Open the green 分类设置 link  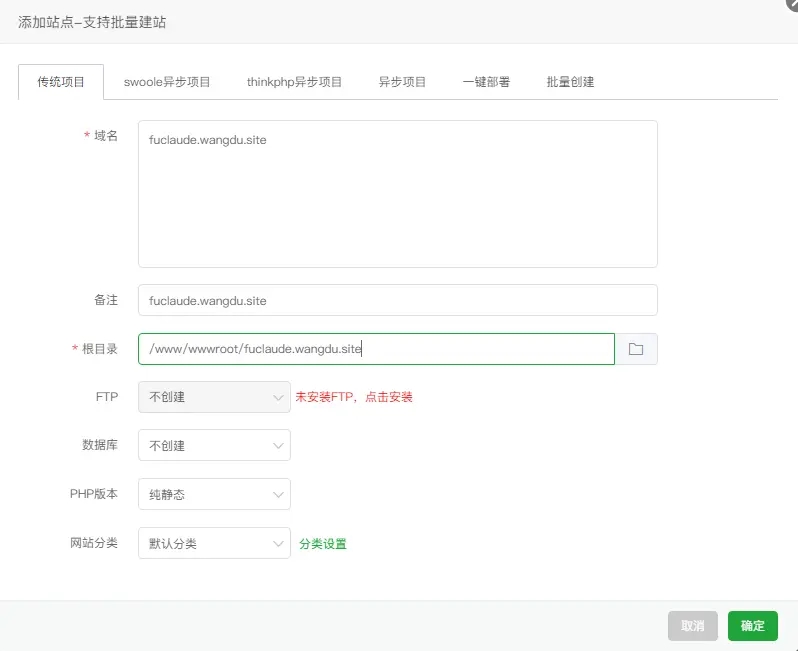(x=323, y=544)
